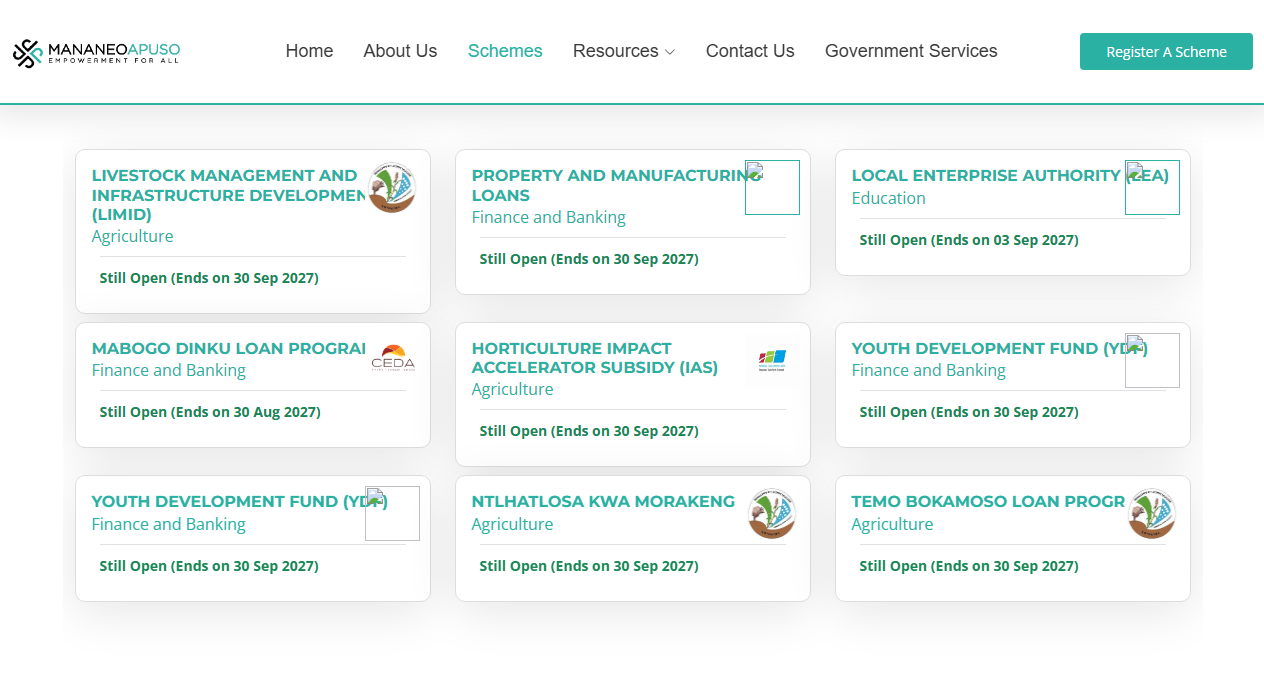Open the Mabogo Dinku Loan Program link

(x=228, y=349)
